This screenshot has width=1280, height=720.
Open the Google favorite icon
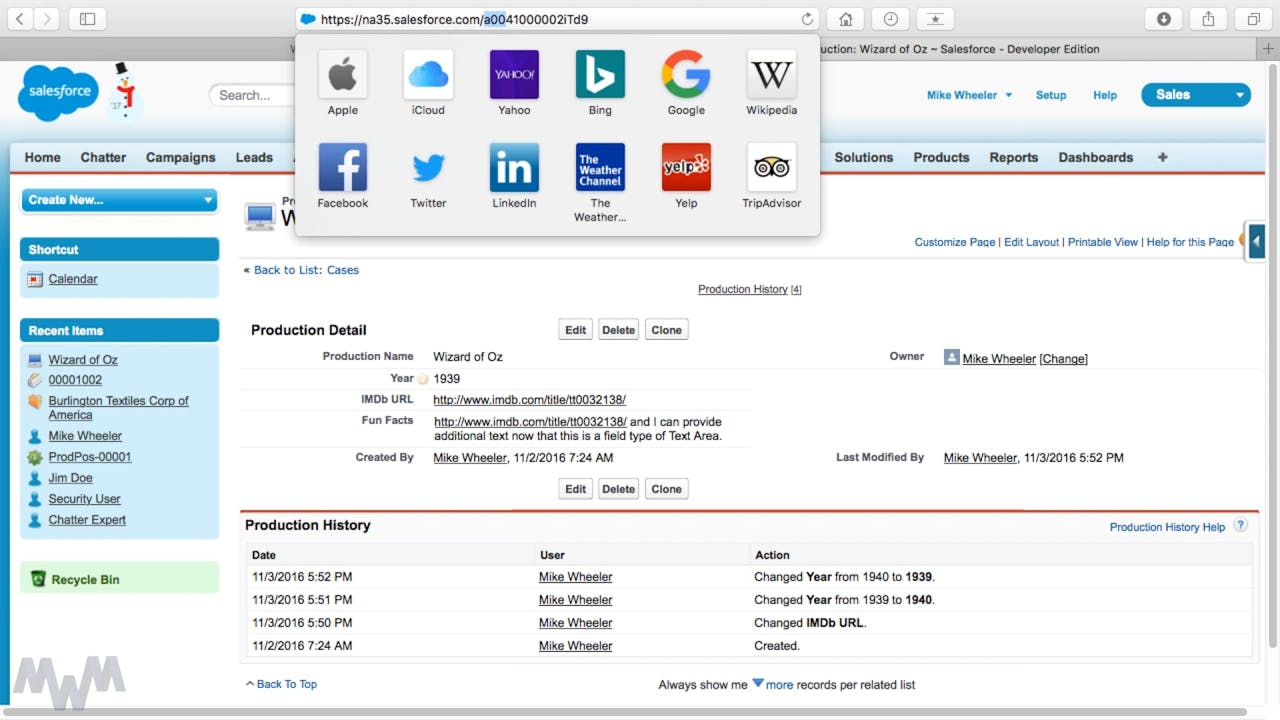coord(686,75)
